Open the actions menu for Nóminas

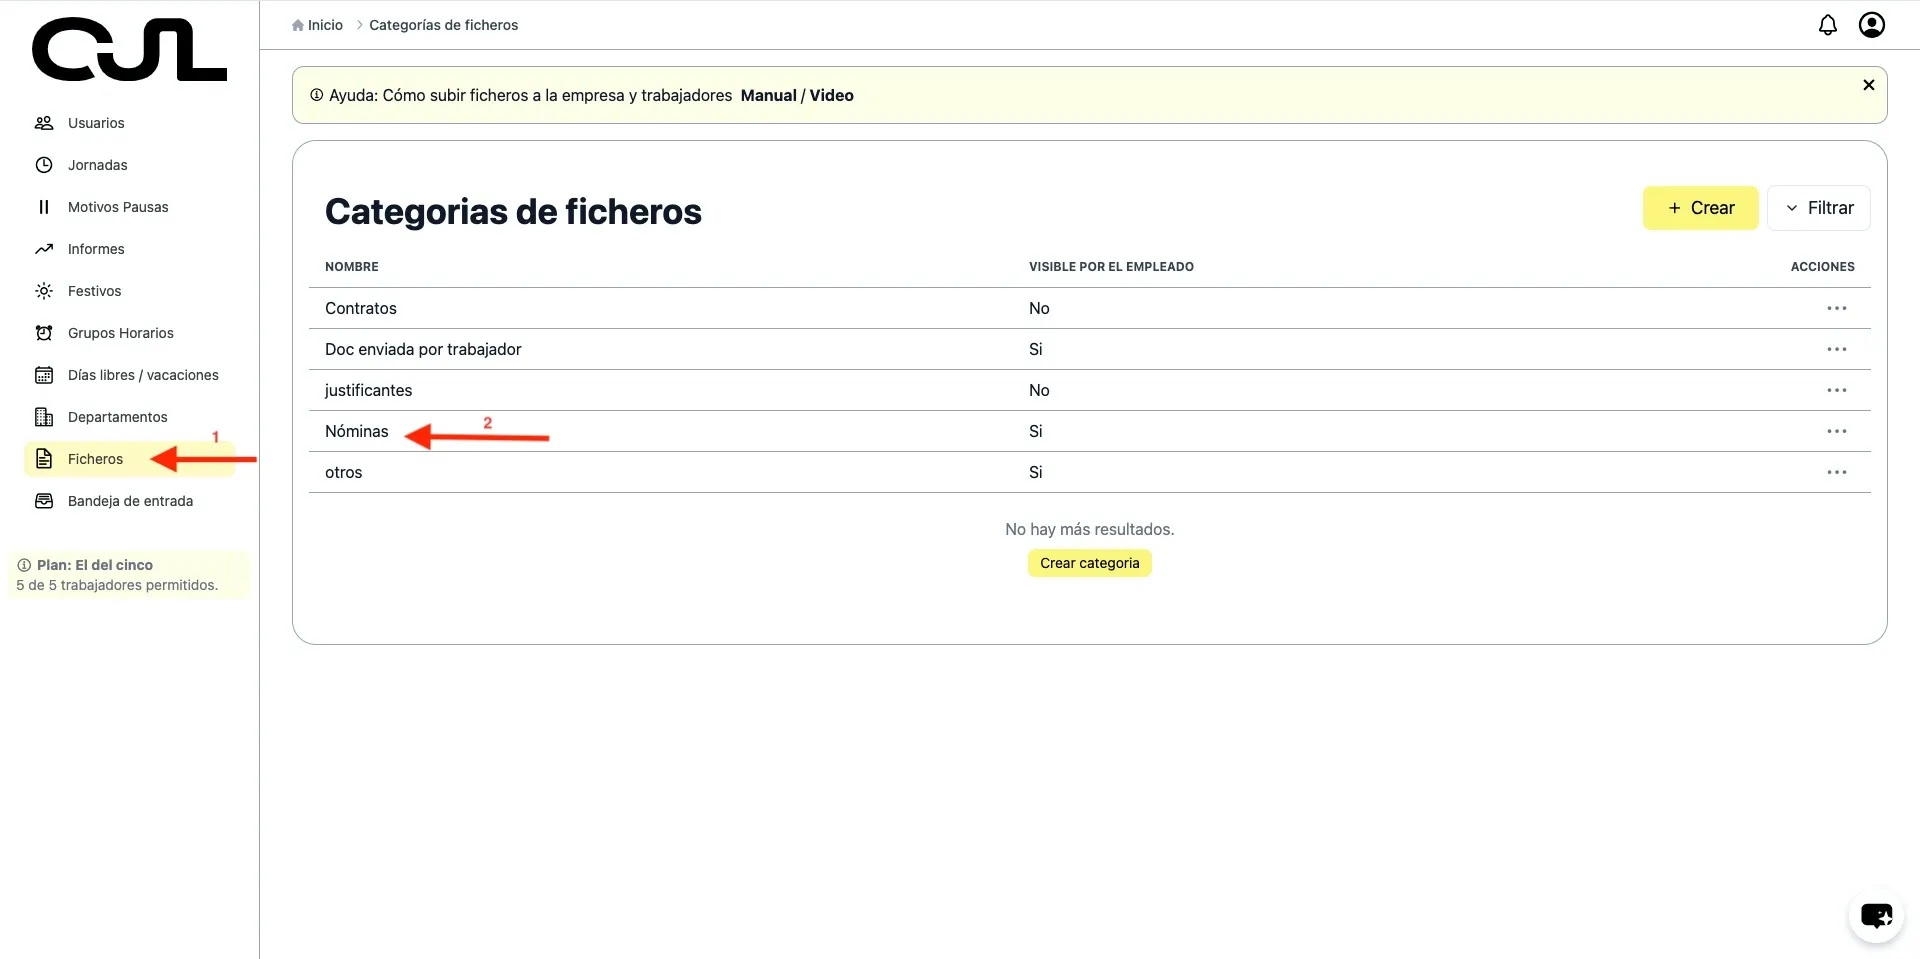(1837, 431)
